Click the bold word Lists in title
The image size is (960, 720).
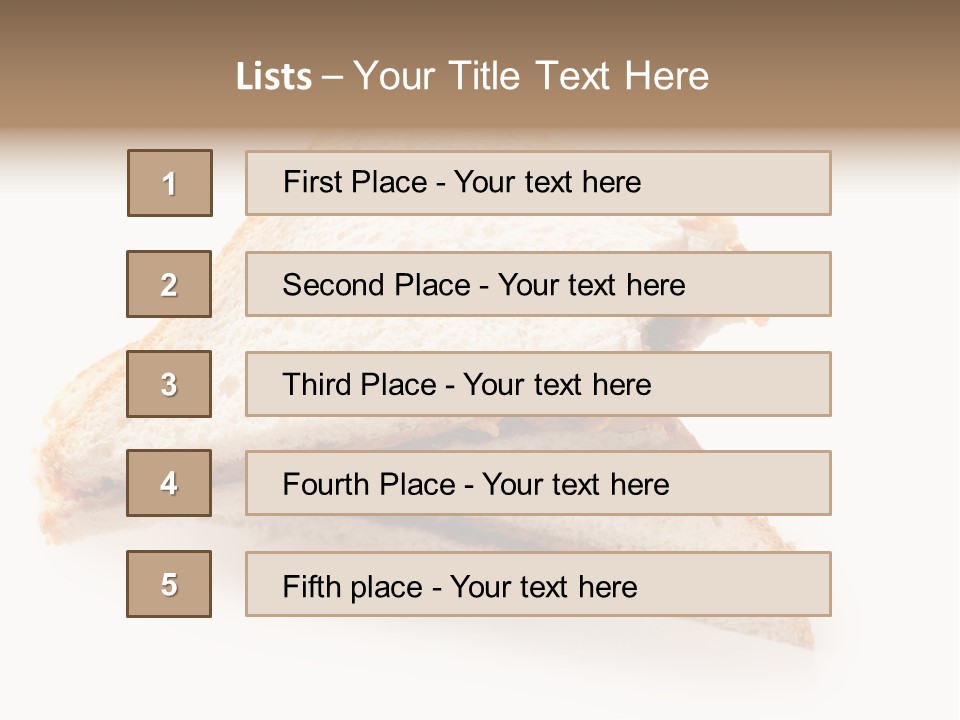tap(274, 77)
